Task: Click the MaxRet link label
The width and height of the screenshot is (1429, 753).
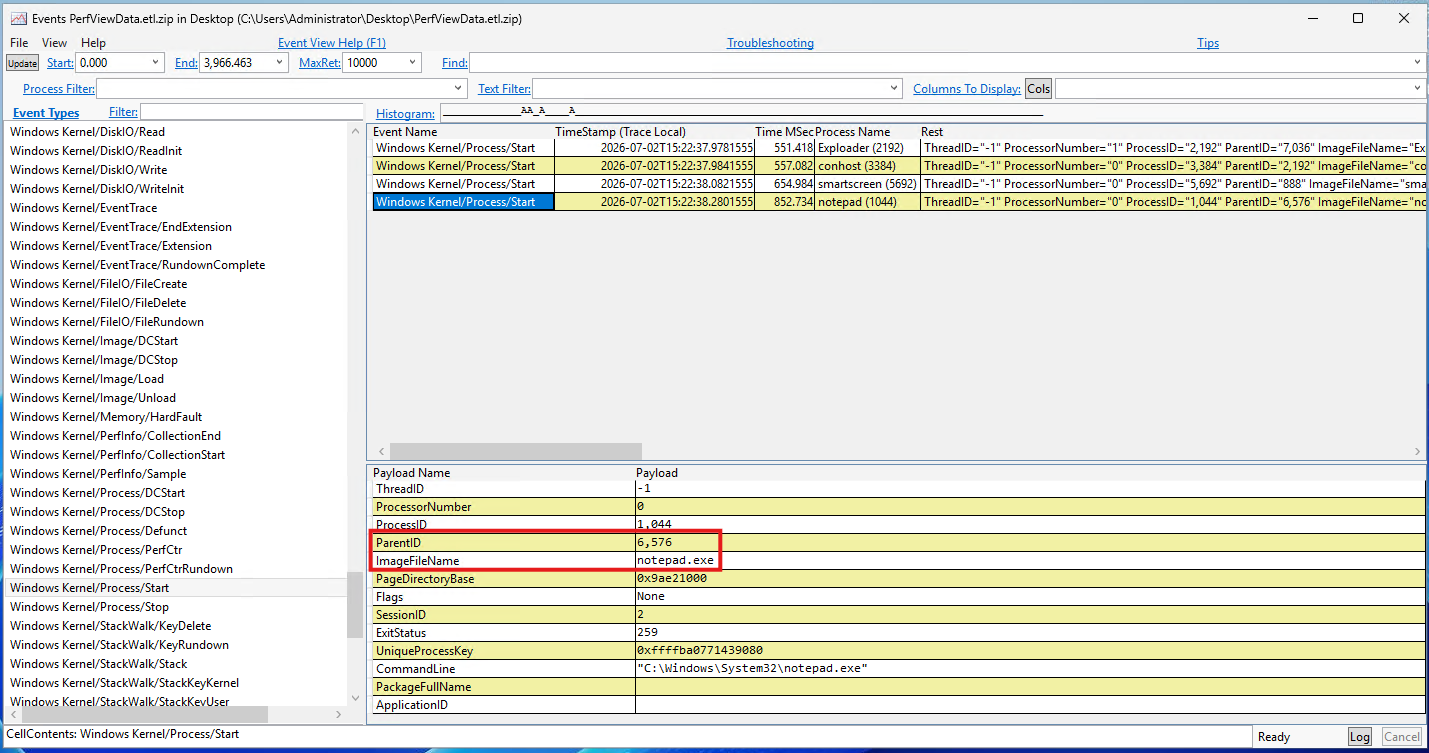Action: tap(319, 63)
